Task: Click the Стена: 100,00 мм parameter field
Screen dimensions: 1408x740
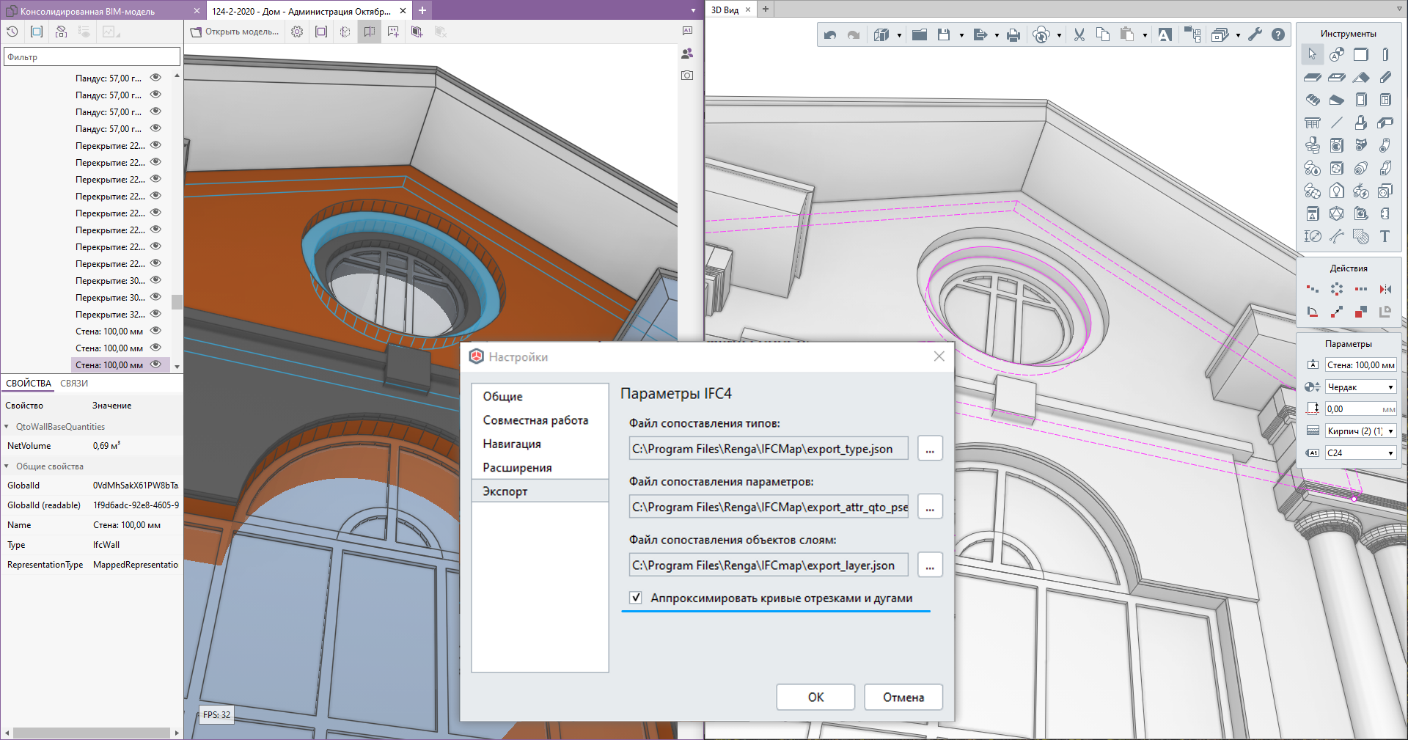Action: [1360, 364]
